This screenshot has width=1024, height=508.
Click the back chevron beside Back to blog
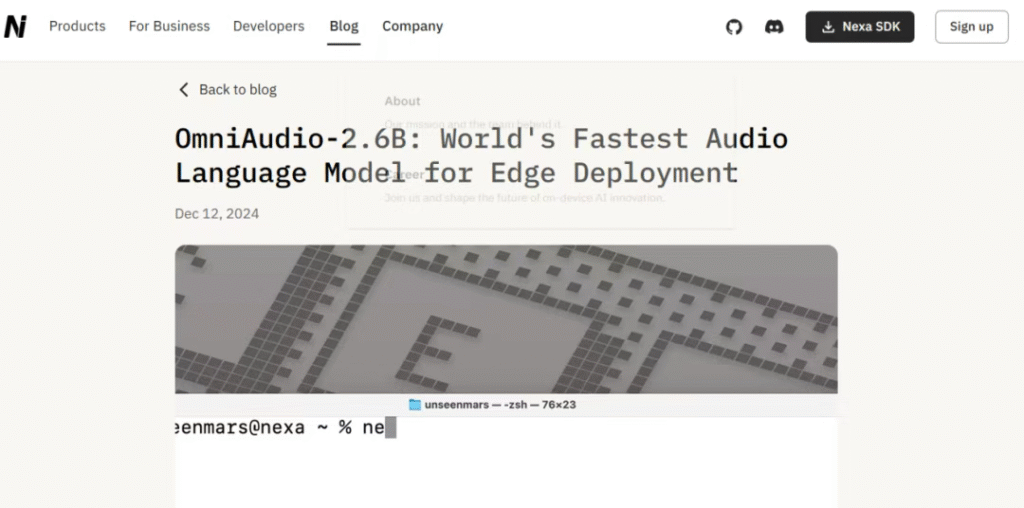click(x=183, y=90)
